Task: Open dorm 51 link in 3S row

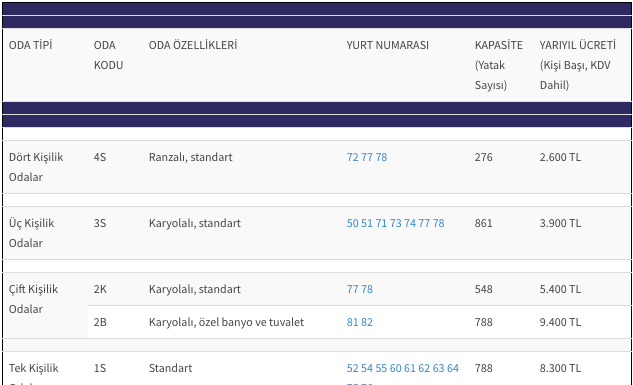Action: click(367, 223)
